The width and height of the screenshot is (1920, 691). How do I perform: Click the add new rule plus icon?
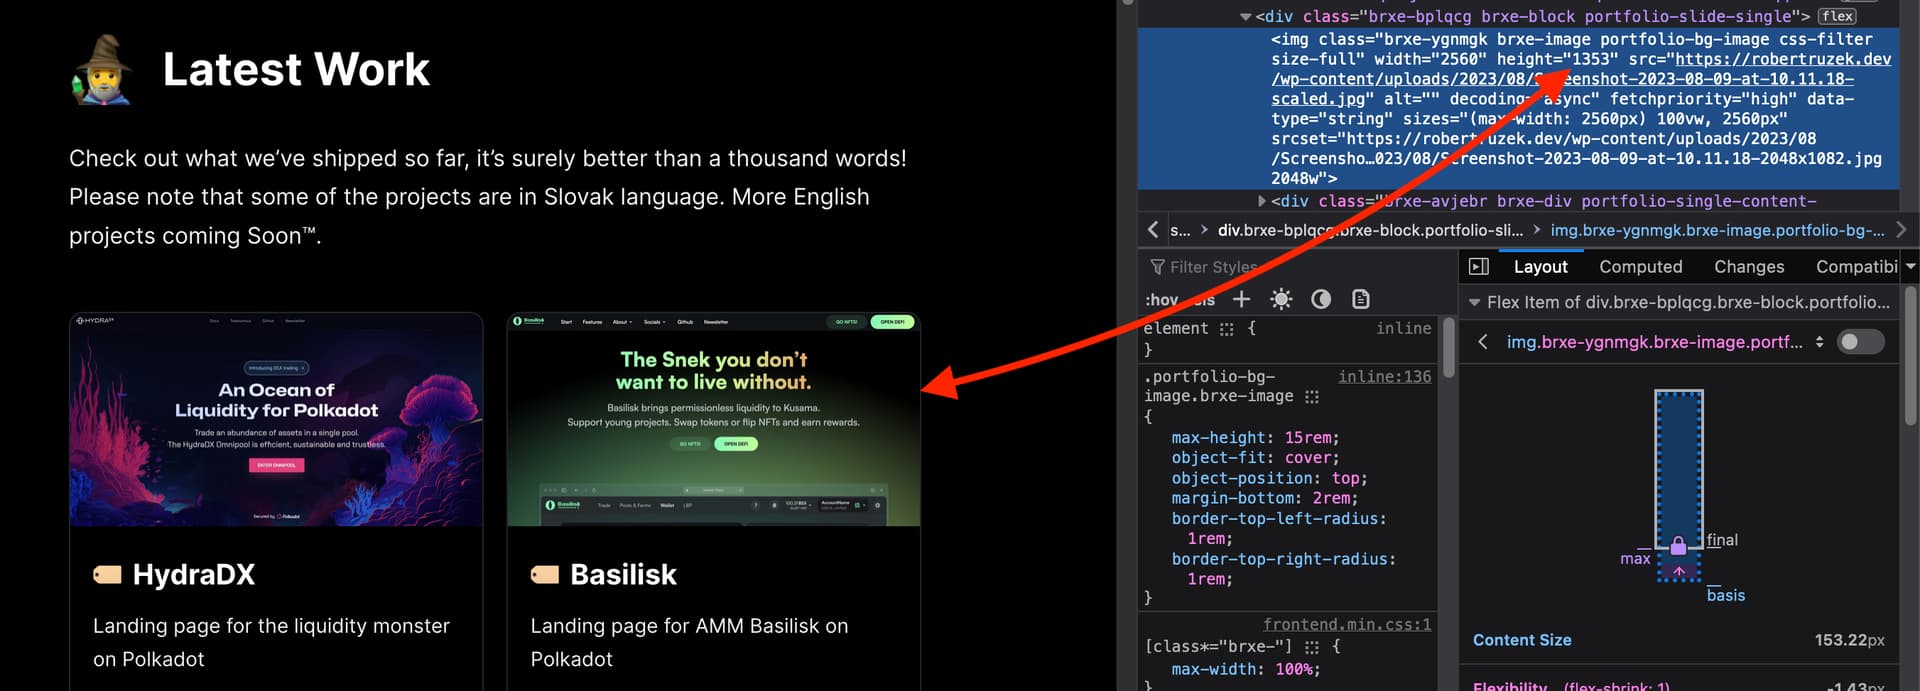coord(1241,299)
